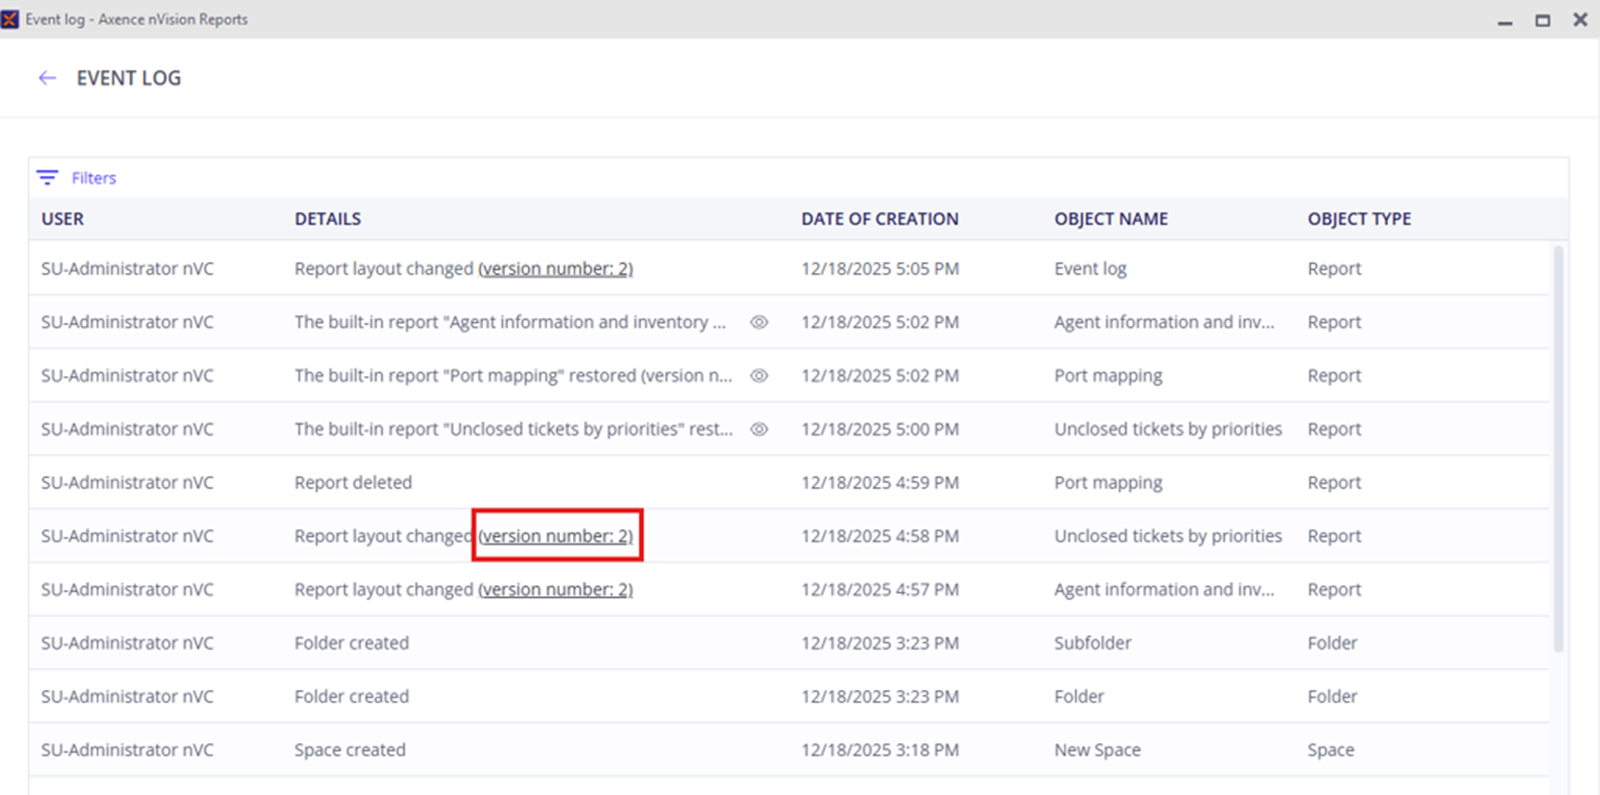Select the Space created row
Image resolution: width=1600 pixels, height=795 pixels.
pyautogui.click(x=350, y=750)
